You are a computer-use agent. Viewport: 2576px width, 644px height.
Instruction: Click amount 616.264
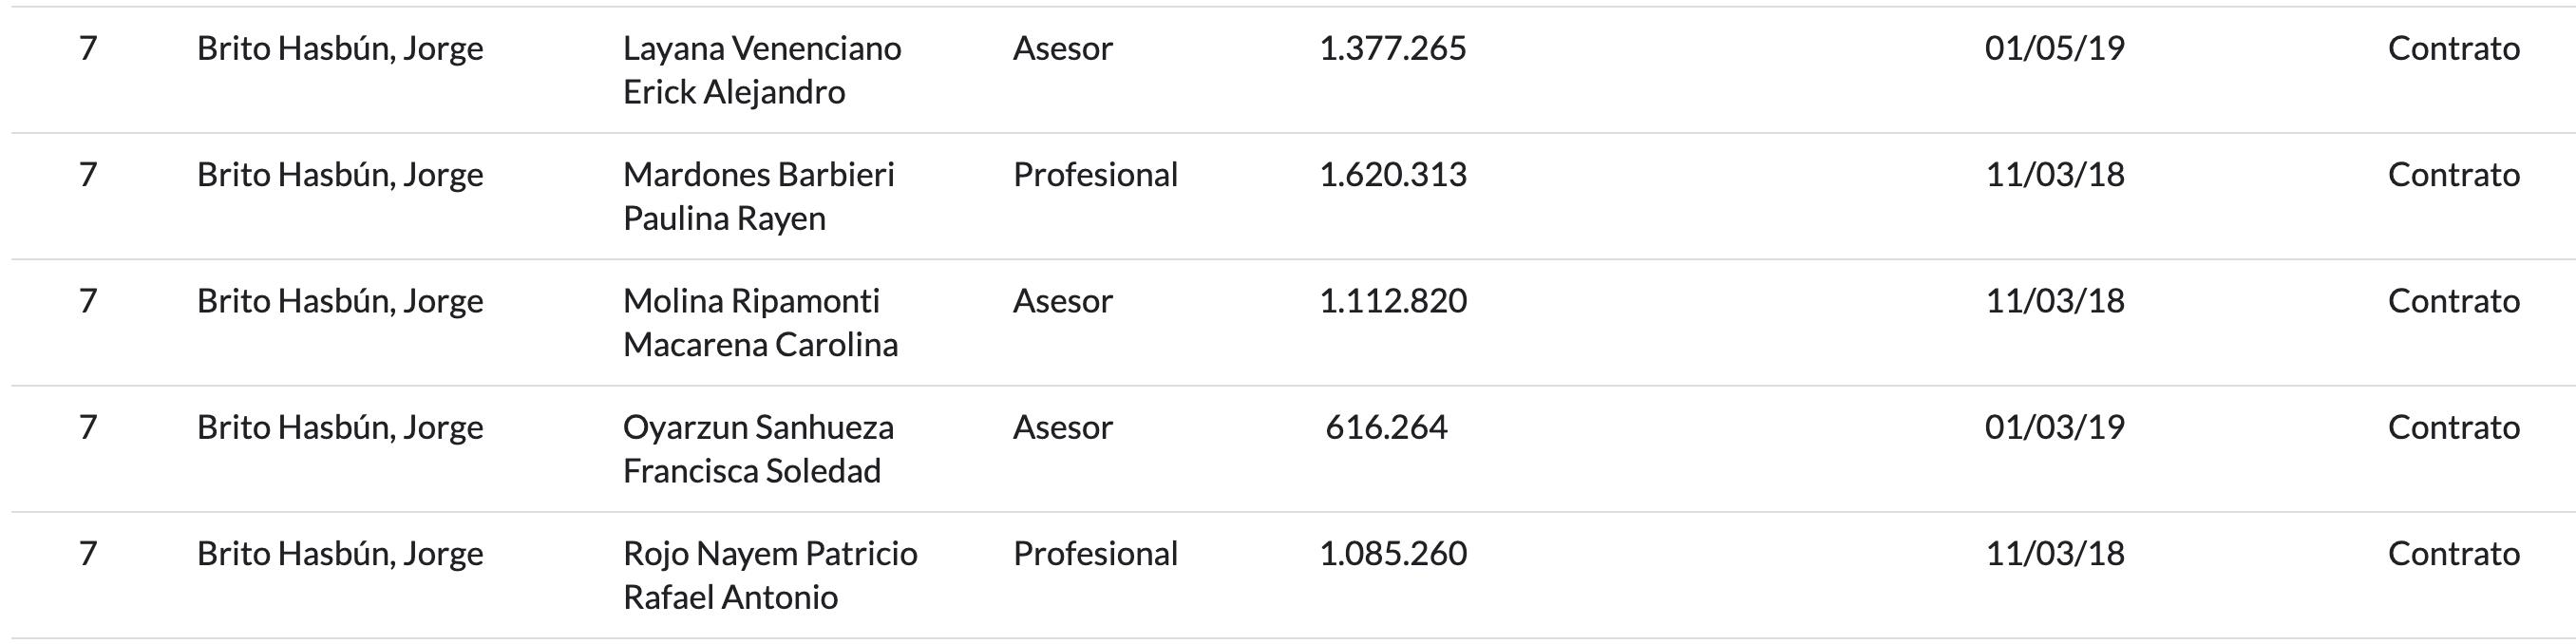coord(1386,427)
